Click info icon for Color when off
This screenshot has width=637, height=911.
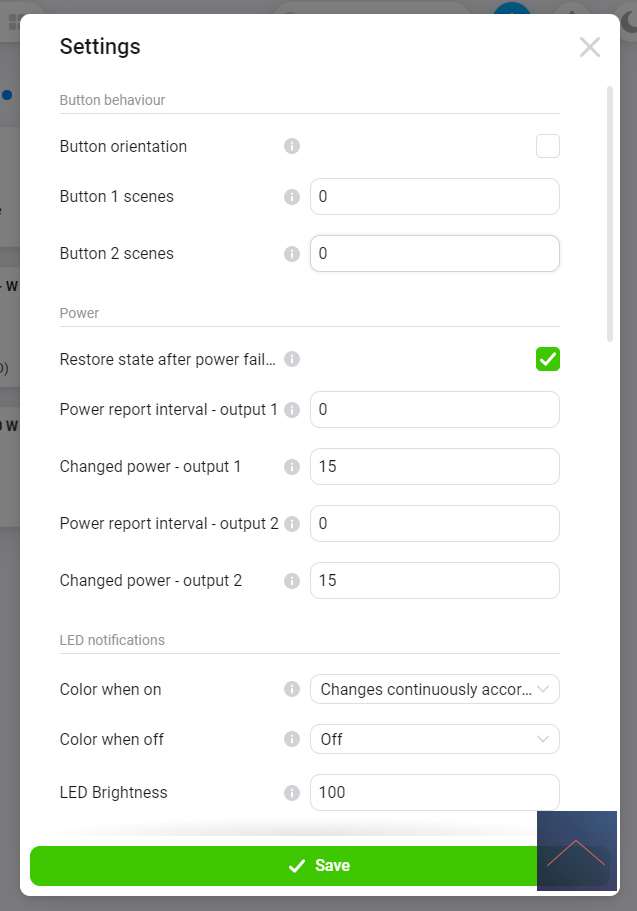[292, 739]
